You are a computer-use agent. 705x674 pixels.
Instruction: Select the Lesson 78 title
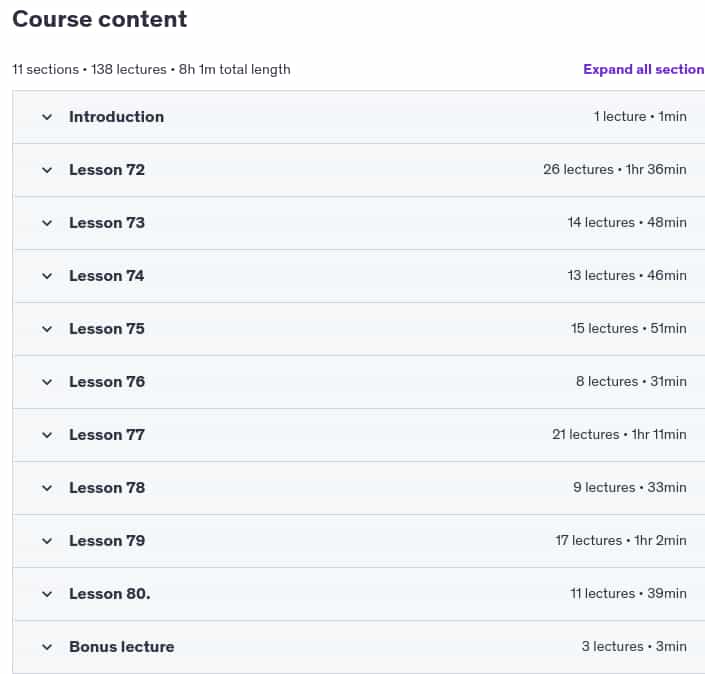coord(107,488)
